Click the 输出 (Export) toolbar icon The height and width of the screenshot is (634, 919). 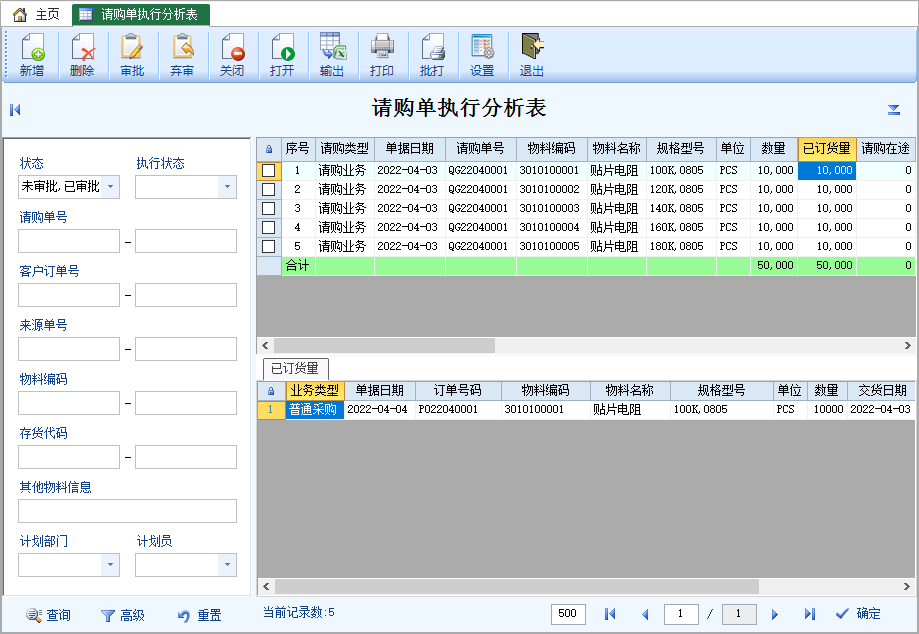pyautogui.click(x=332, y=55)
